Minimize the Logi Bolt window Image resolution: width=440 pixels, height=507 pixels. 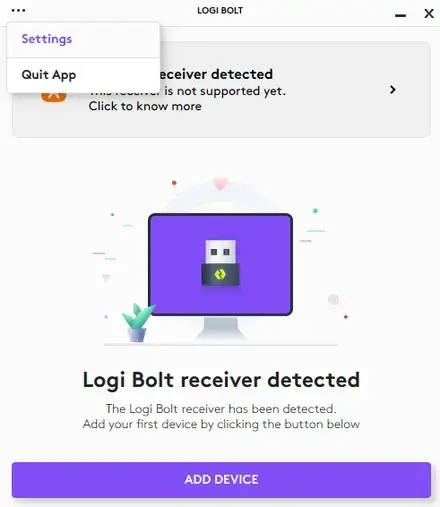[x=400, y=15]
